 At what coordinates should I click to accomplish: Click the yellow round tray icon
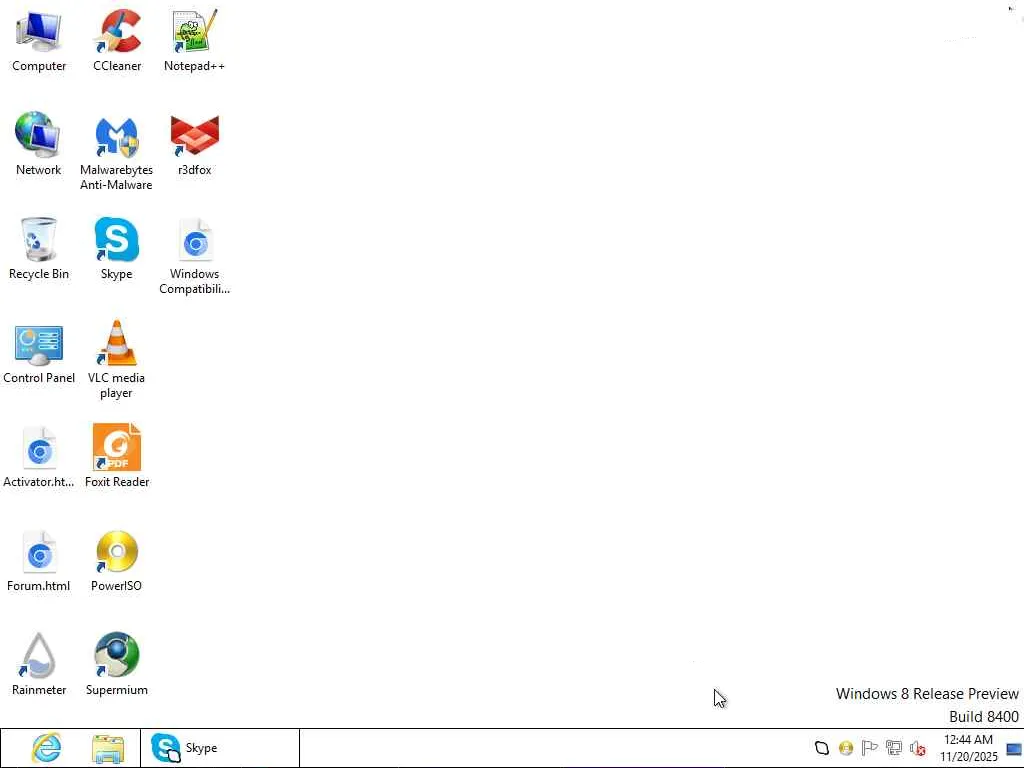coord(846,748)
